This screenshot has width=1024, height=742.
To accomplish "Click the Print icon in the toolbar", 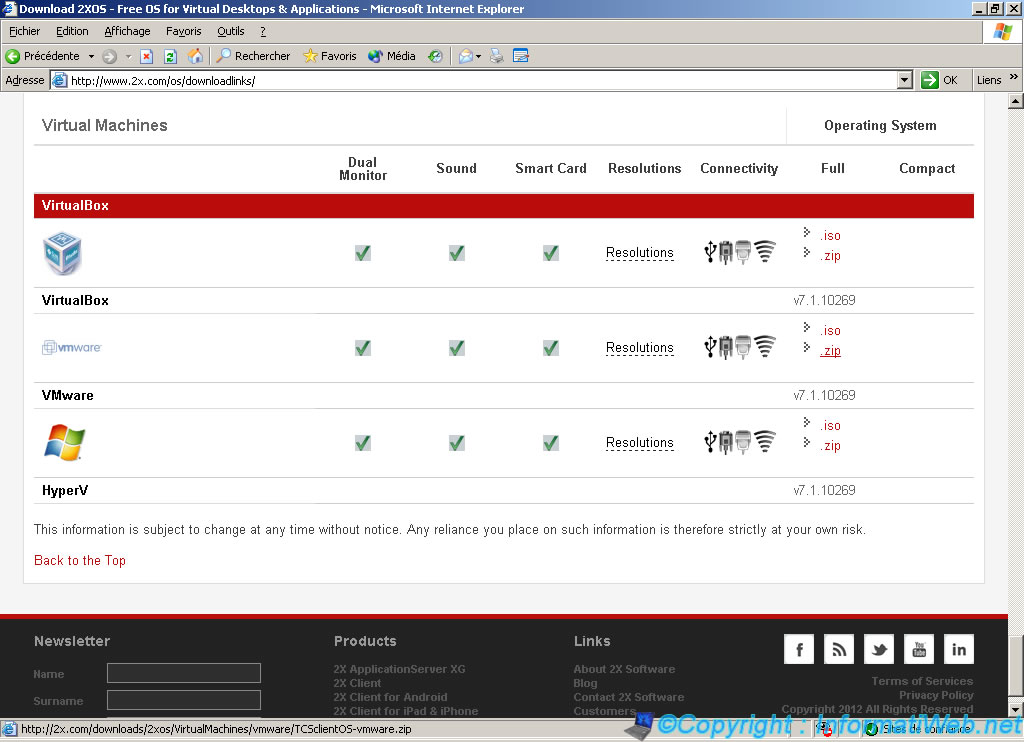I will click(x=497, y=56).
